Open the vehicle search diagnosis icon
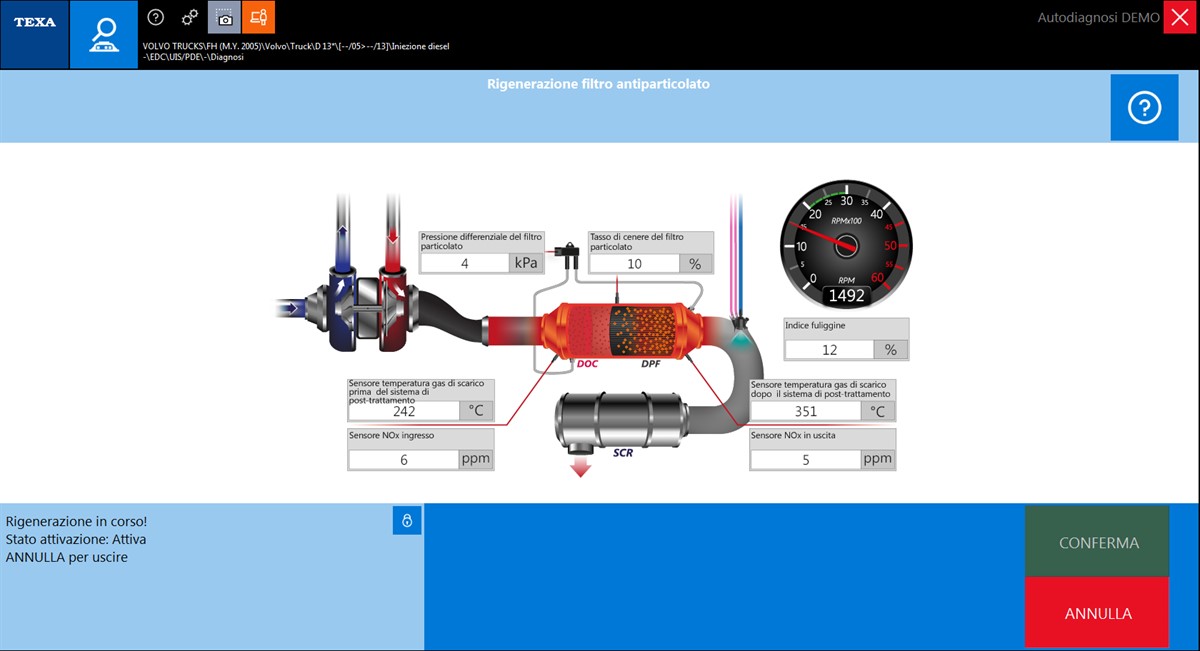This screenshot has width=1200, height=651. coord(103,34)
